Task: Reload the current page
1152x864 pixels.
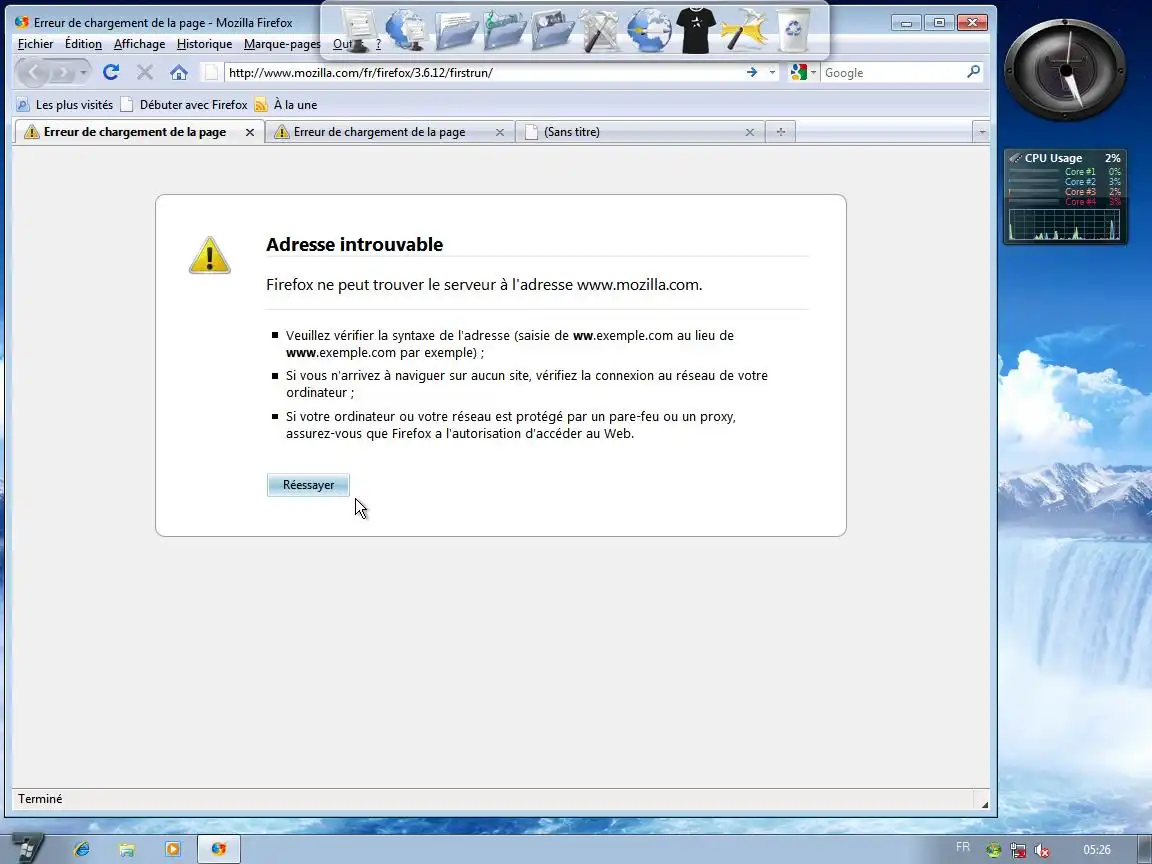Action: pyautogui.click(x=111, y=72)
